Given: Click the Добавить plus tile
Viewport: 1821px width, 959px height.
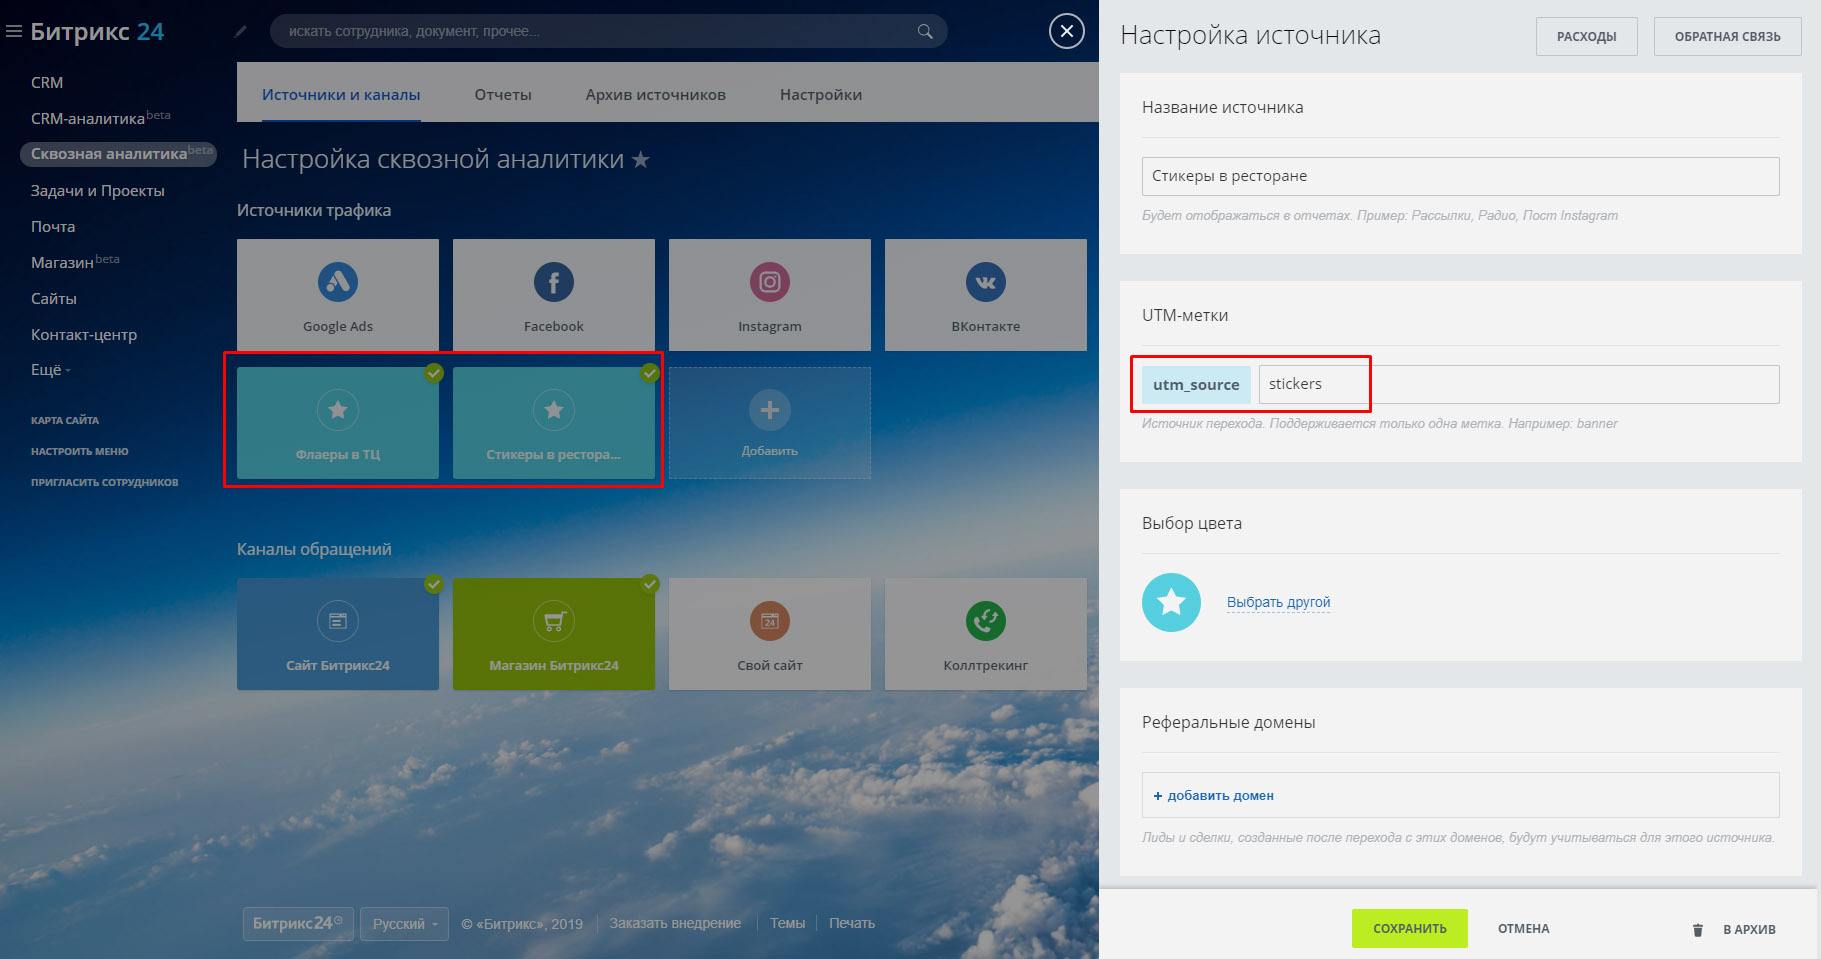Looking at the screenshot, I should click(x=770, y=423).
